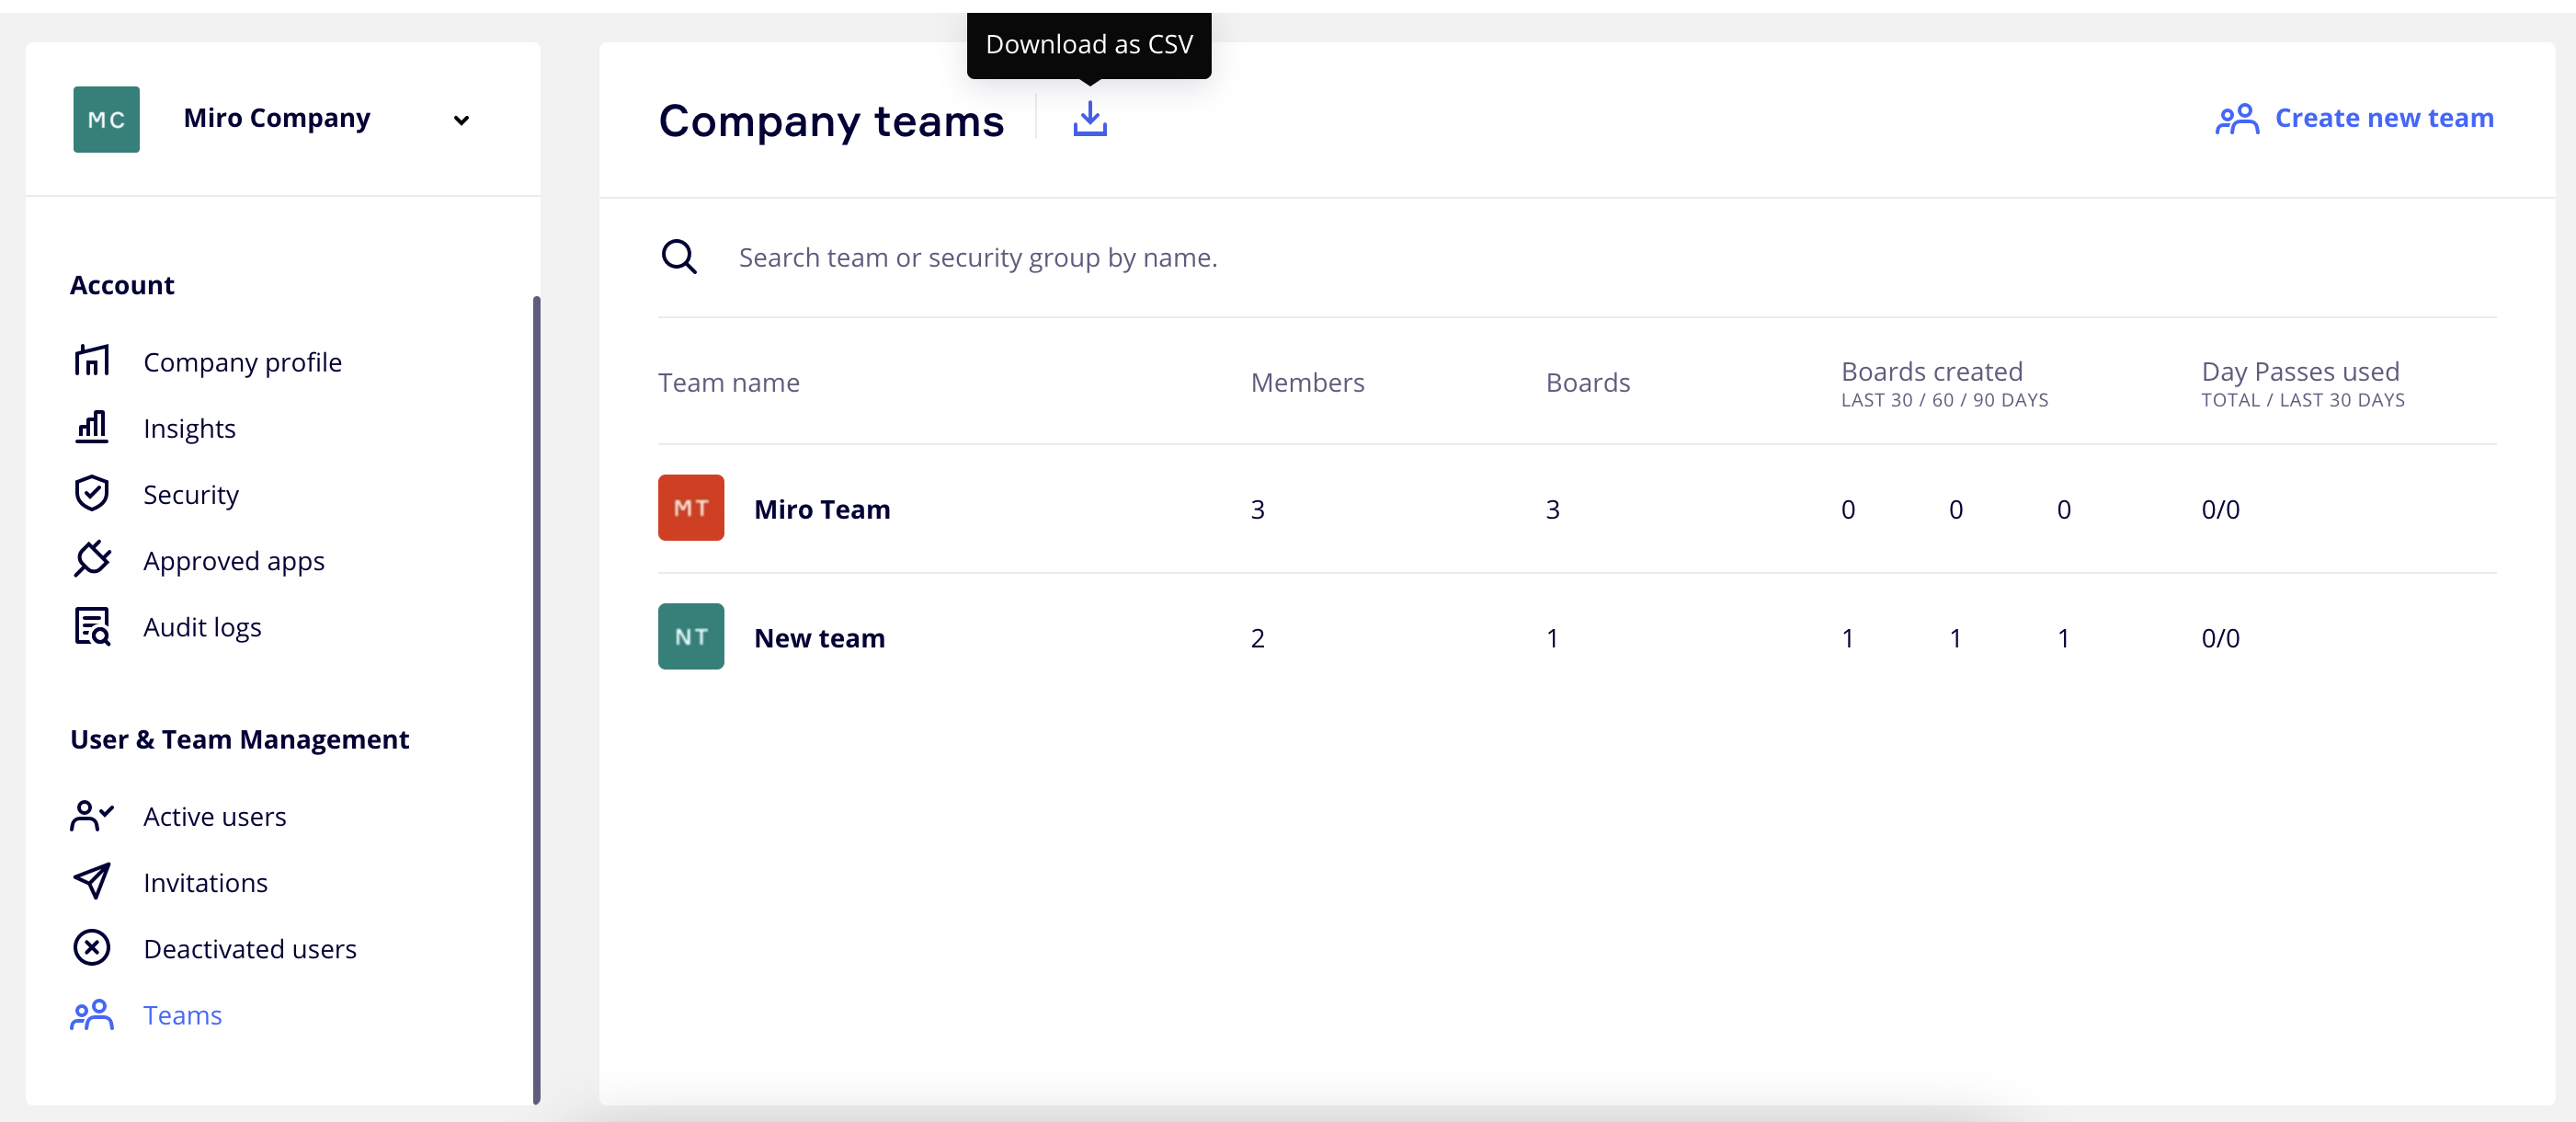
Task: Click the Company profile building icon
Action: tap(92, 360)
